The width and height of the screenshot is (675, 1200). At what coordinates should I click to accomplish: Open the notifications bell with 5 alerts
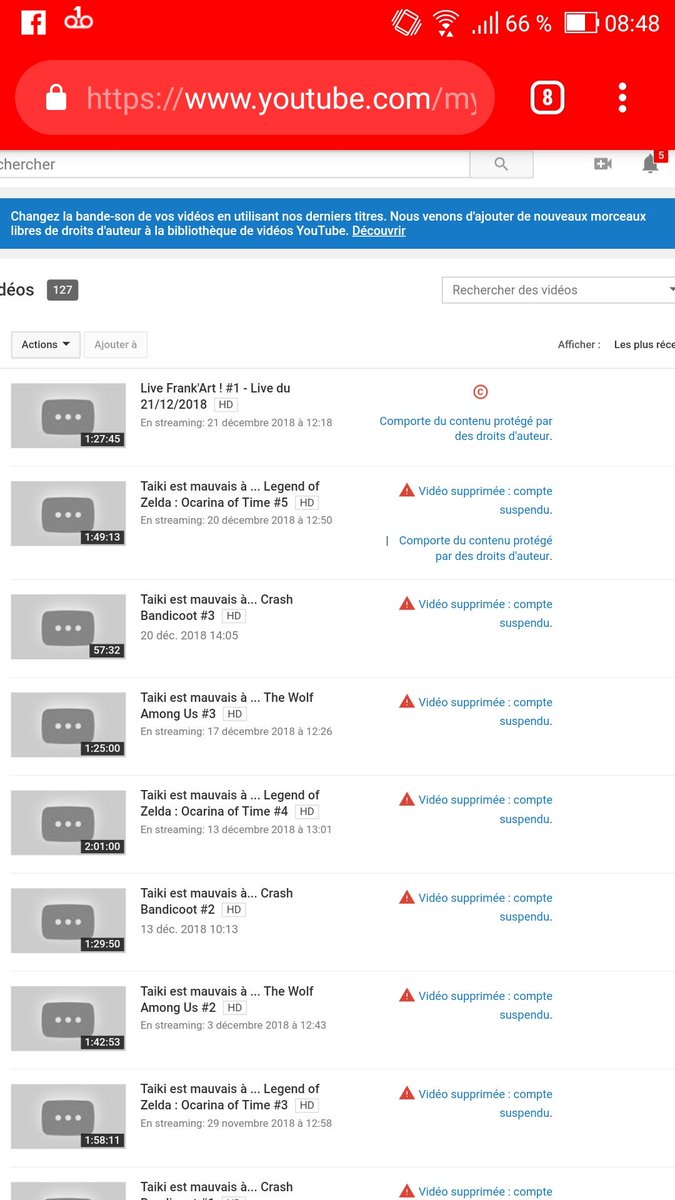coord(651,163)
